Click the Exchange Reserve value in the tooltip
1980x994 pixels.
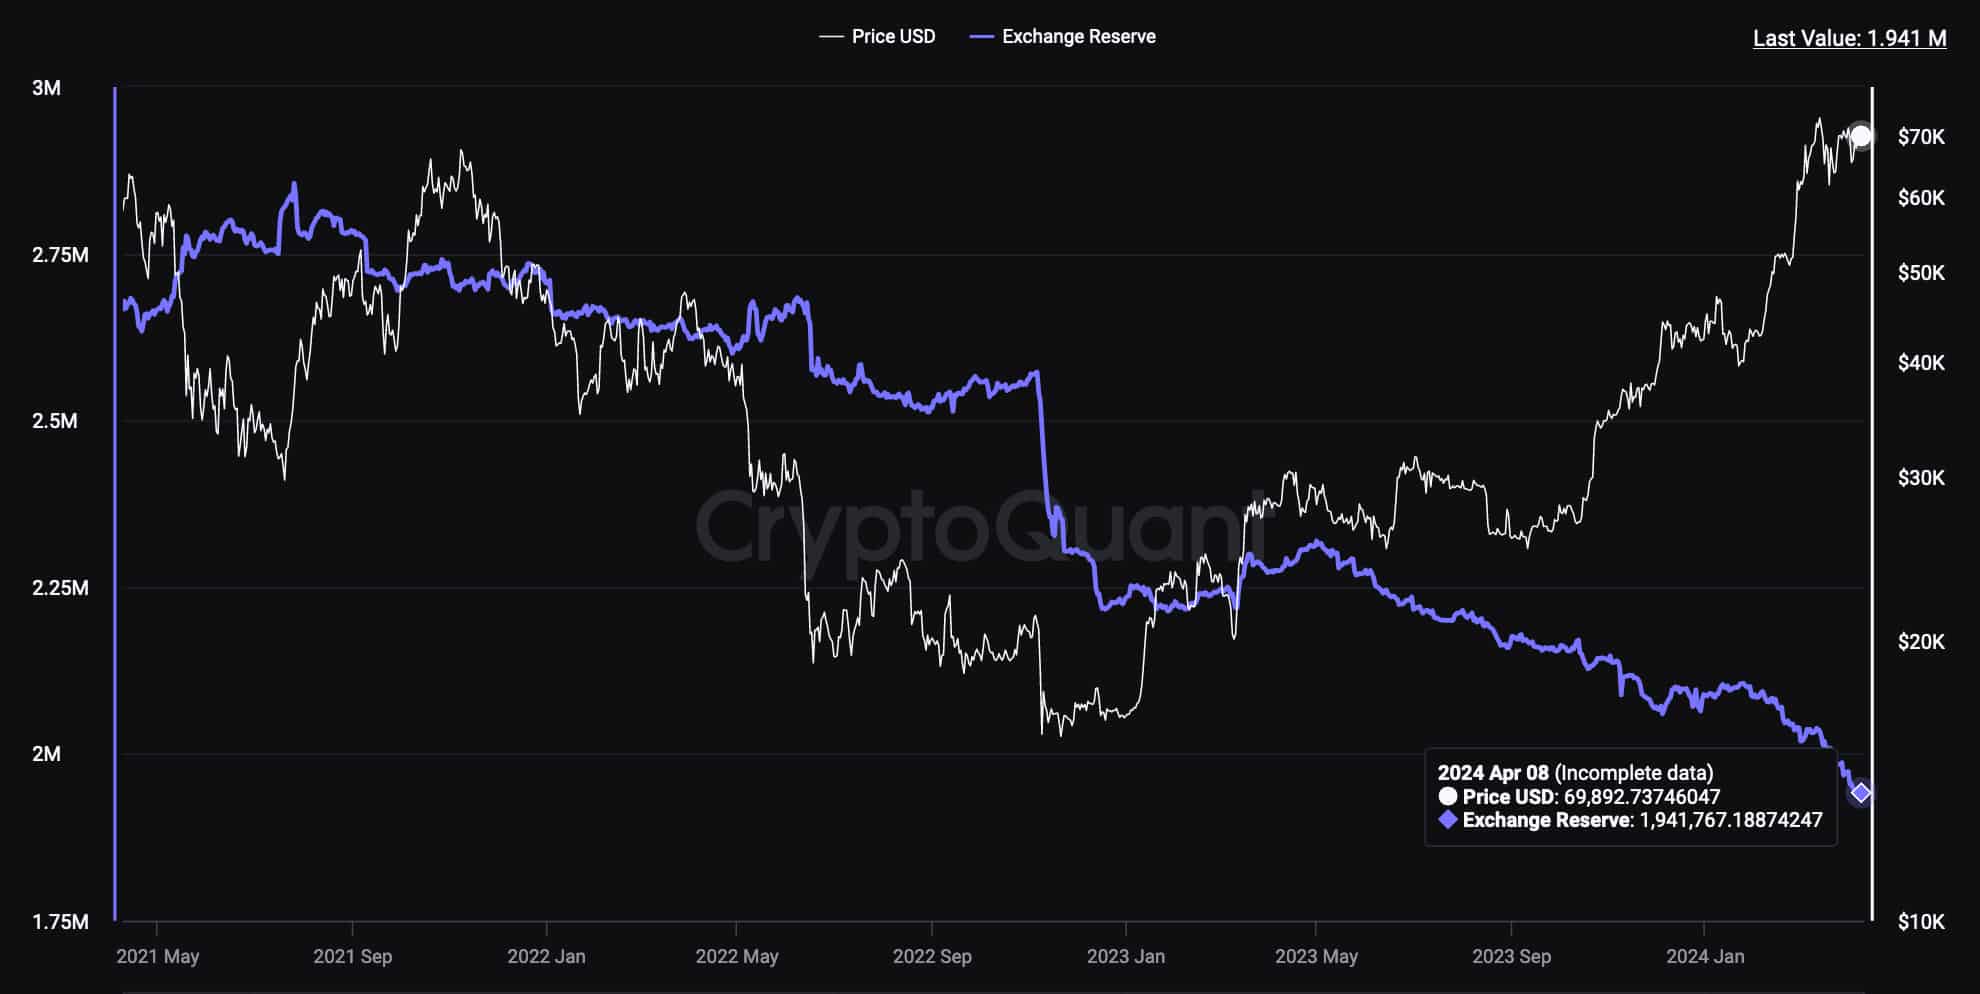(1730, 820)
